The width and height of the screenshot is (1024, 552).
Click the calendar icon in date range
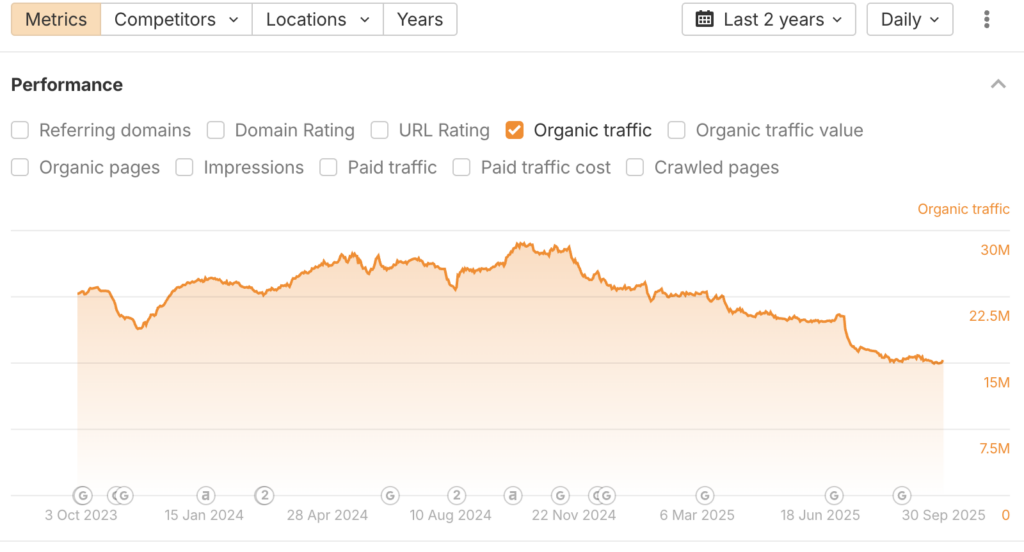704,19
